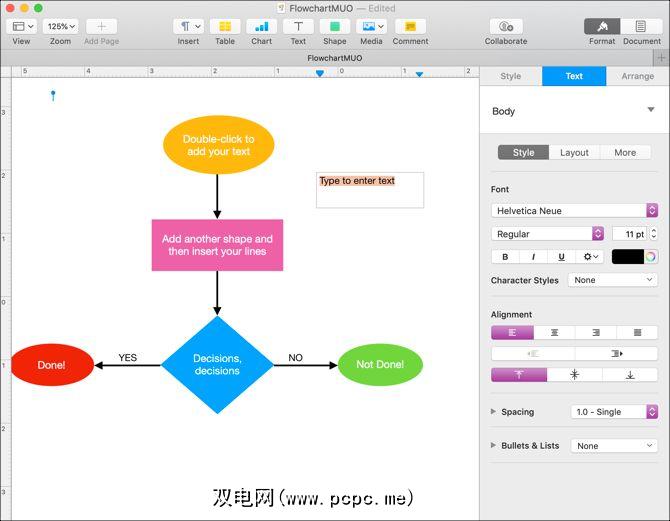
Task: Expand the Spacing section triangle
Action: (x=493, y=412)
